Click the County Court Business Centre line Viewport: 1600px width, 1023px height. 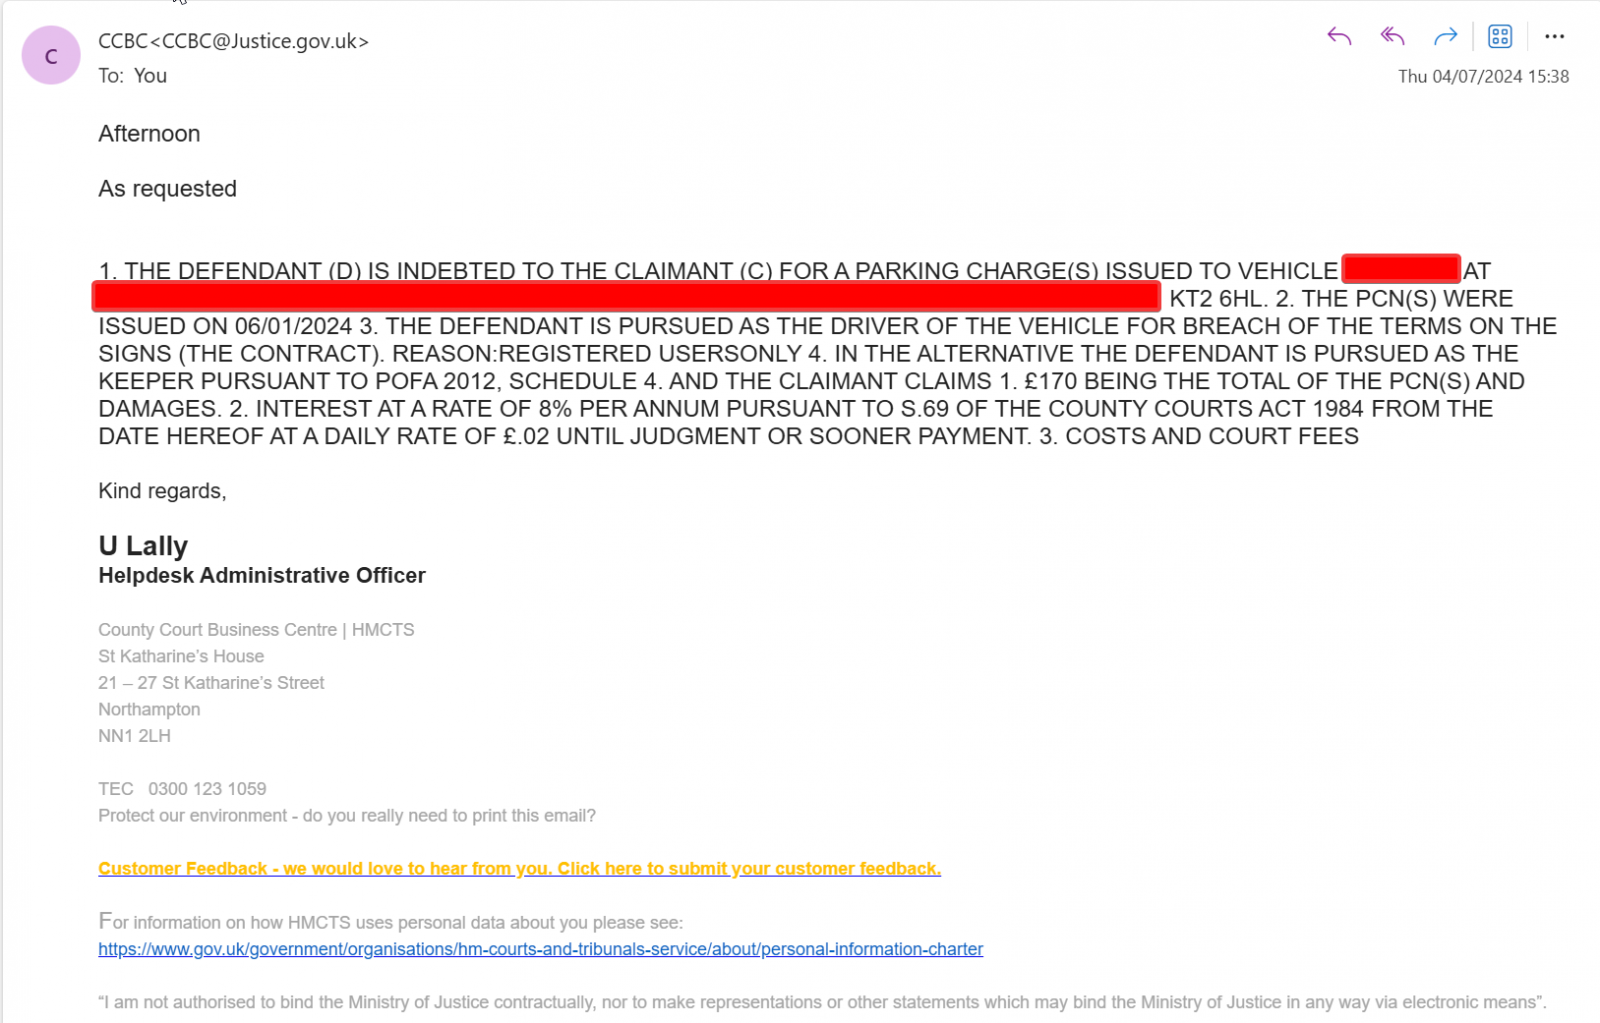[256, 630]
